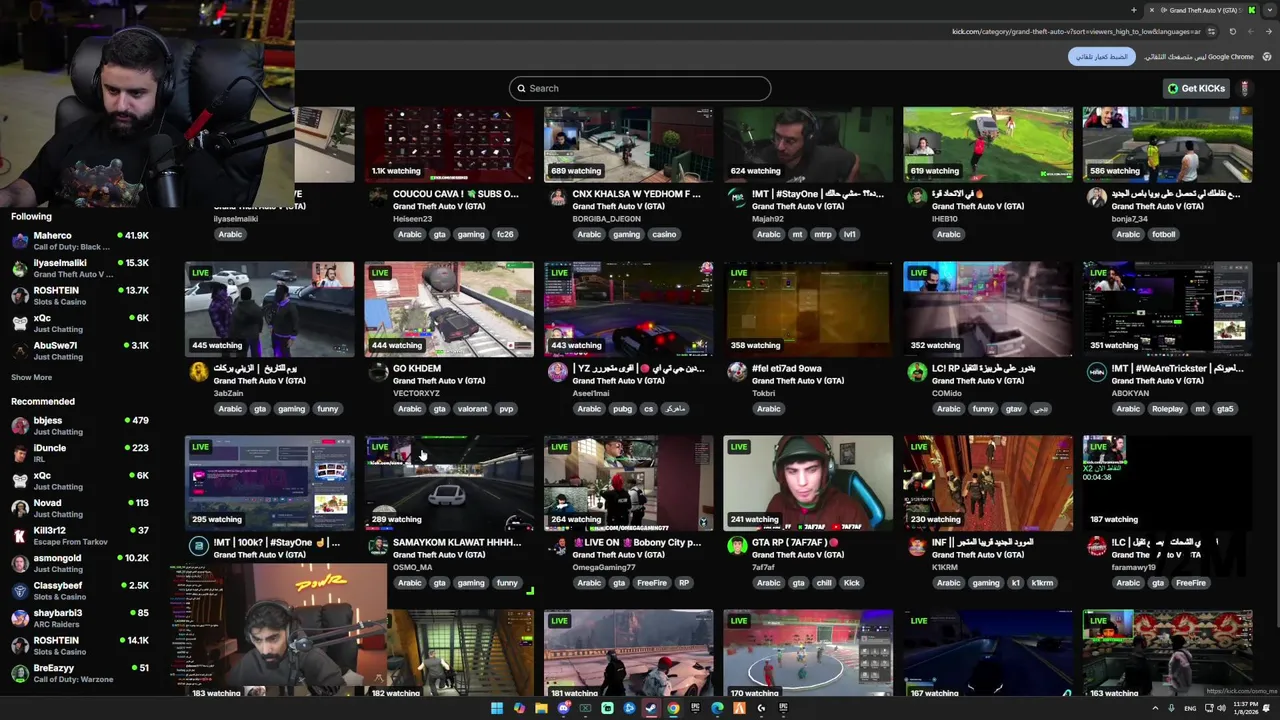
Task: Open K1KRM's channel avatar icon
Action: 917,547
